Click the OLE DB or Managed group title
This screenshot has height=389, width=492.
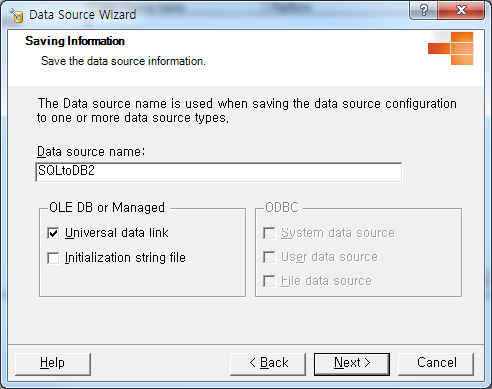[107, 207]
